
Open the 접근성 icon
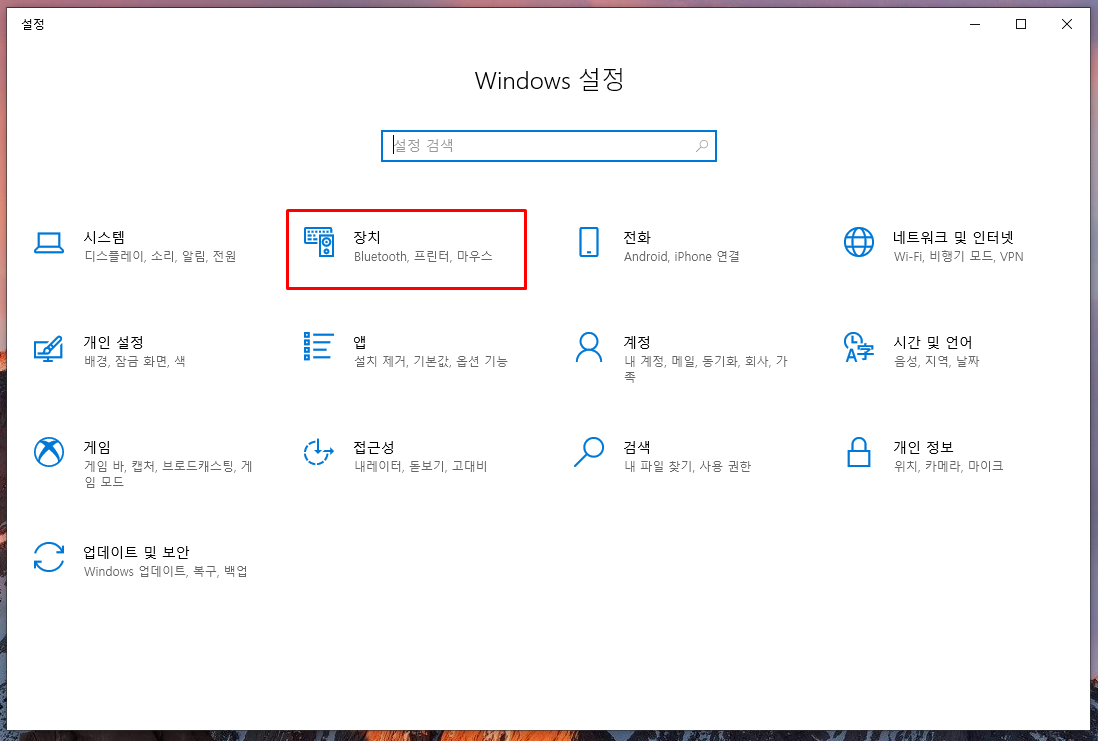coord(319,452)
